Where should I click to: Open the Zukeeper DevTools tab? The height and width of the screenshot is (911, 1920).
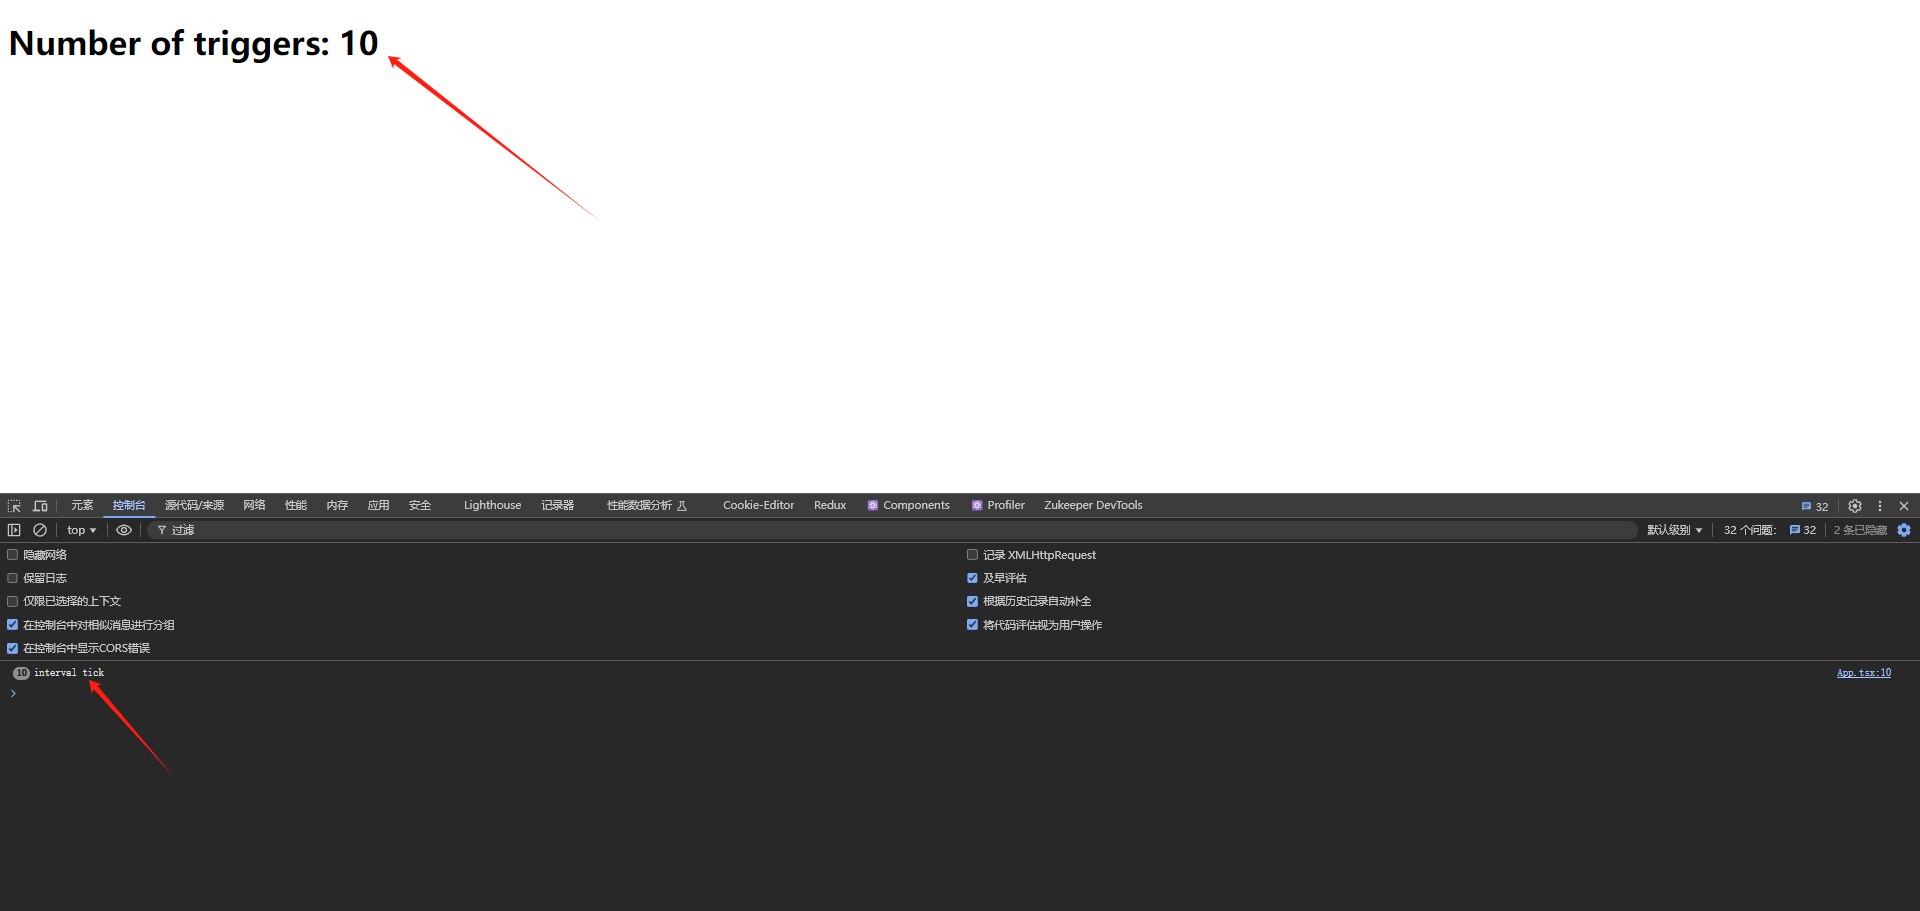pyautogui.click(x=1093, y=505)
